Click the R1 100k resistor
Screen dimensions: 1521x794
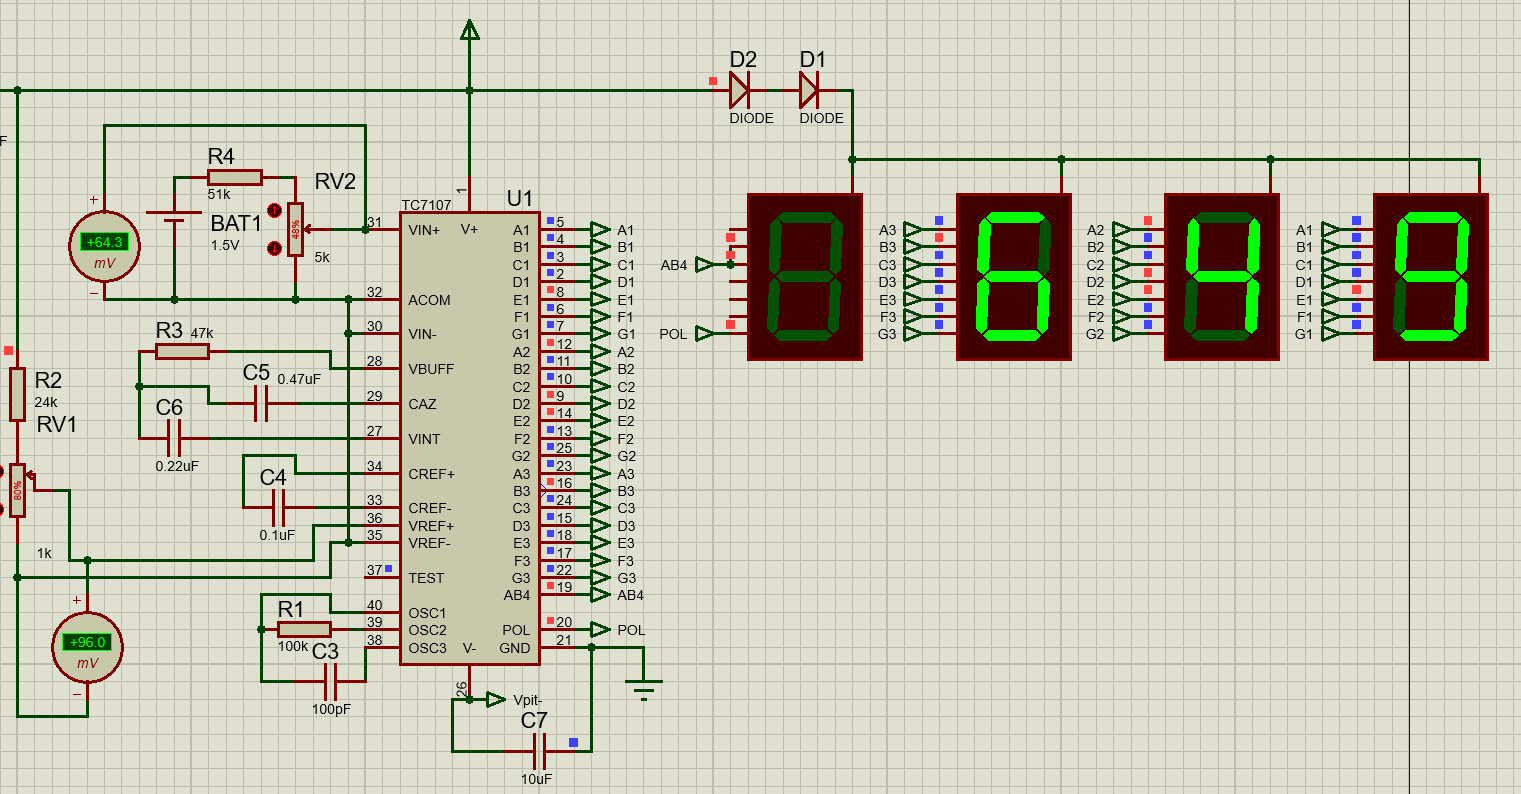(x=304, y=629)
